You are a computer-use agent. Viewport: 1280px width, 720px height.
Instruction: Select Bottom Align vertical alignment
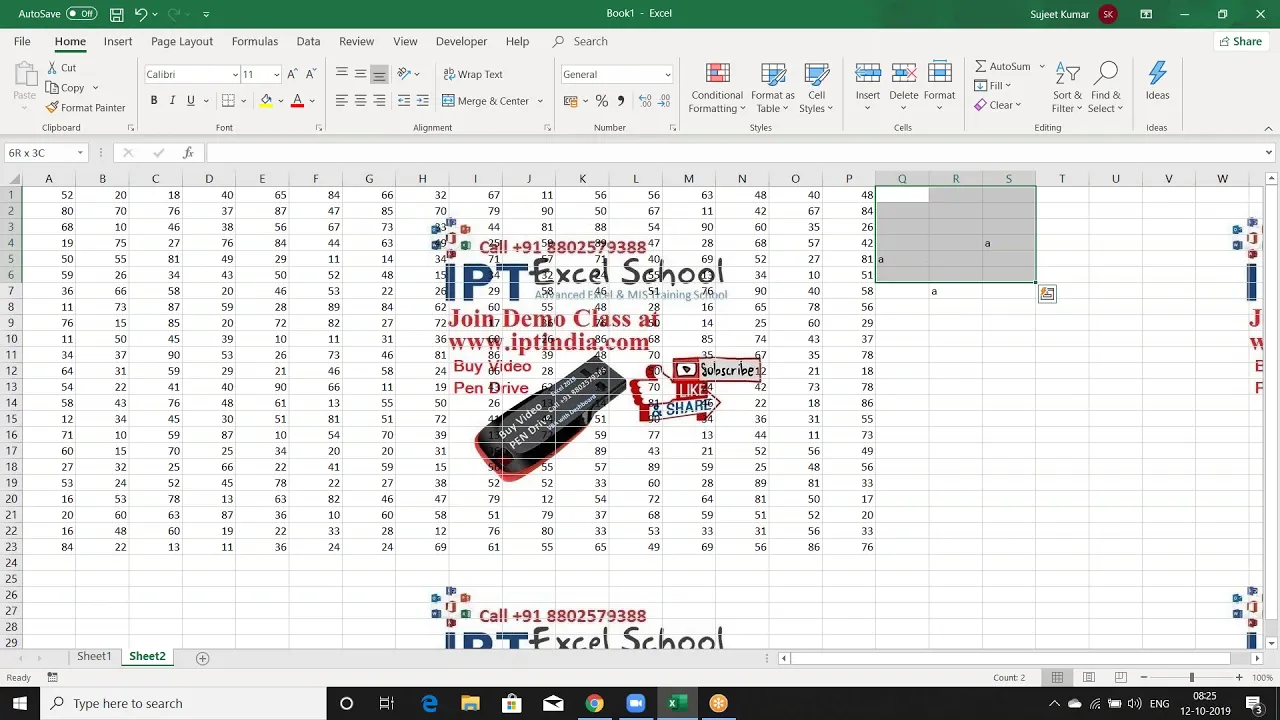[379, 74]
